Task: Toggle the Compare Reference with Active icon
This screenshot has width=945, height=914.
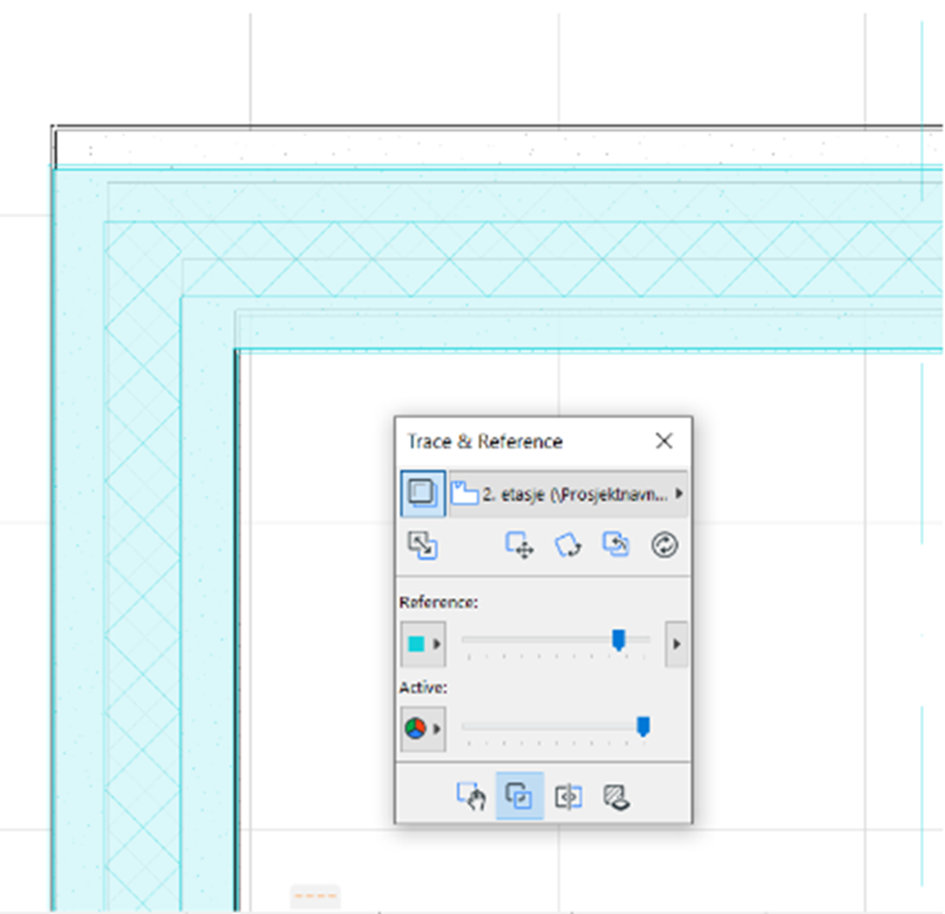Action: 520,797
